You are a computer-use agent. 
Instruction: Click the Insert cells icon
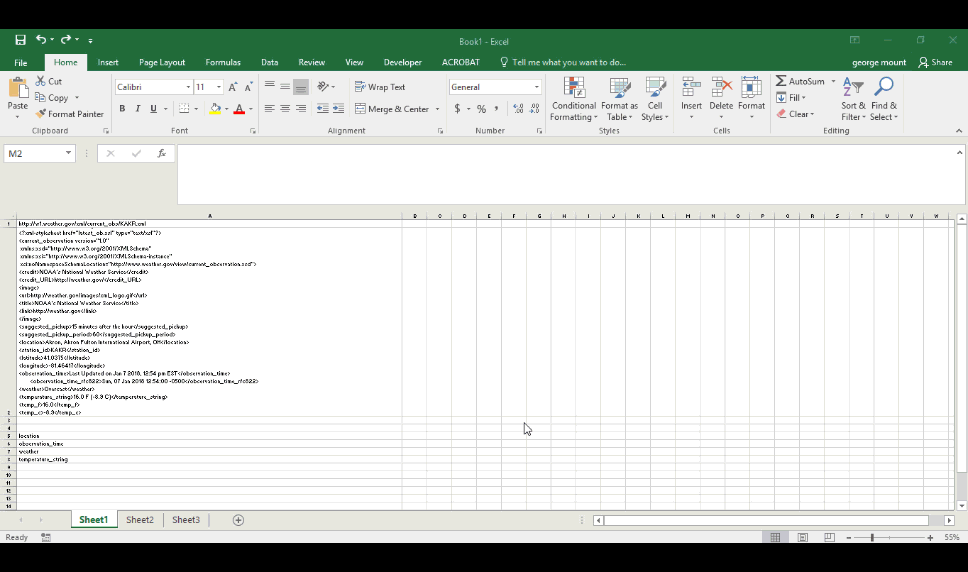691,88
